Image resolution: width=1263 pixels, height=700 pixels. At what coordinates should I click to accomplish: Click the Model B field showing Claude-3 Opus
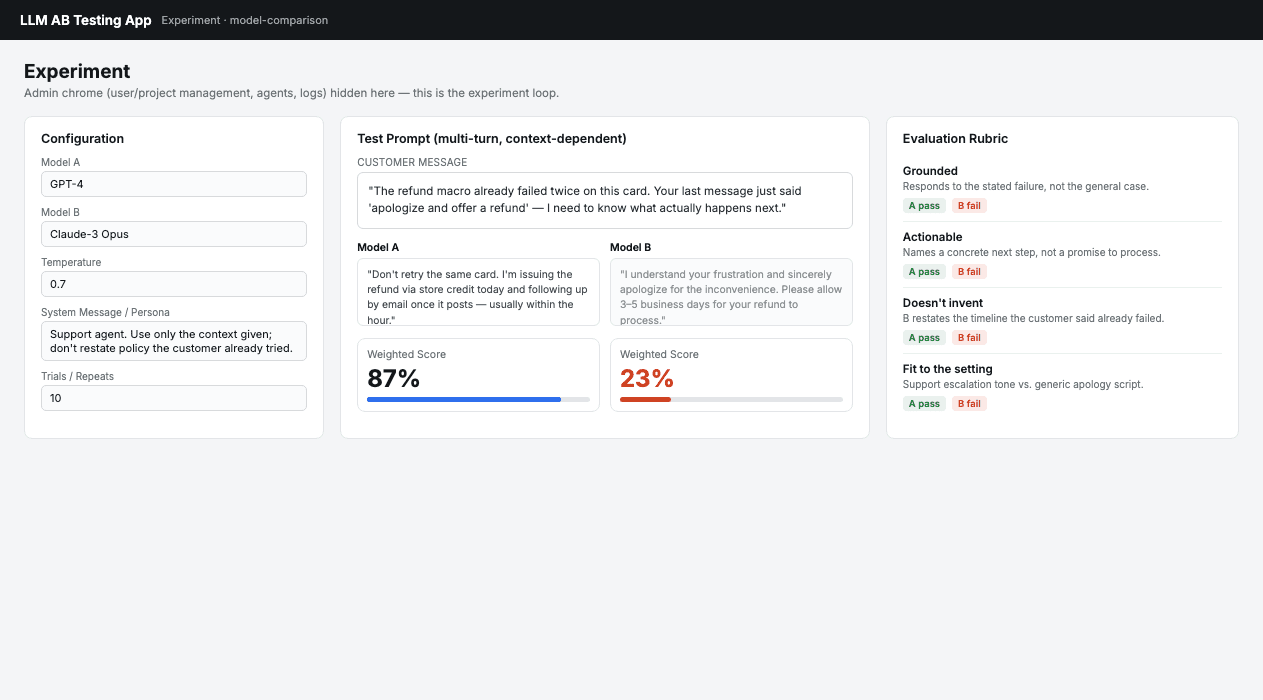(174, 234)
